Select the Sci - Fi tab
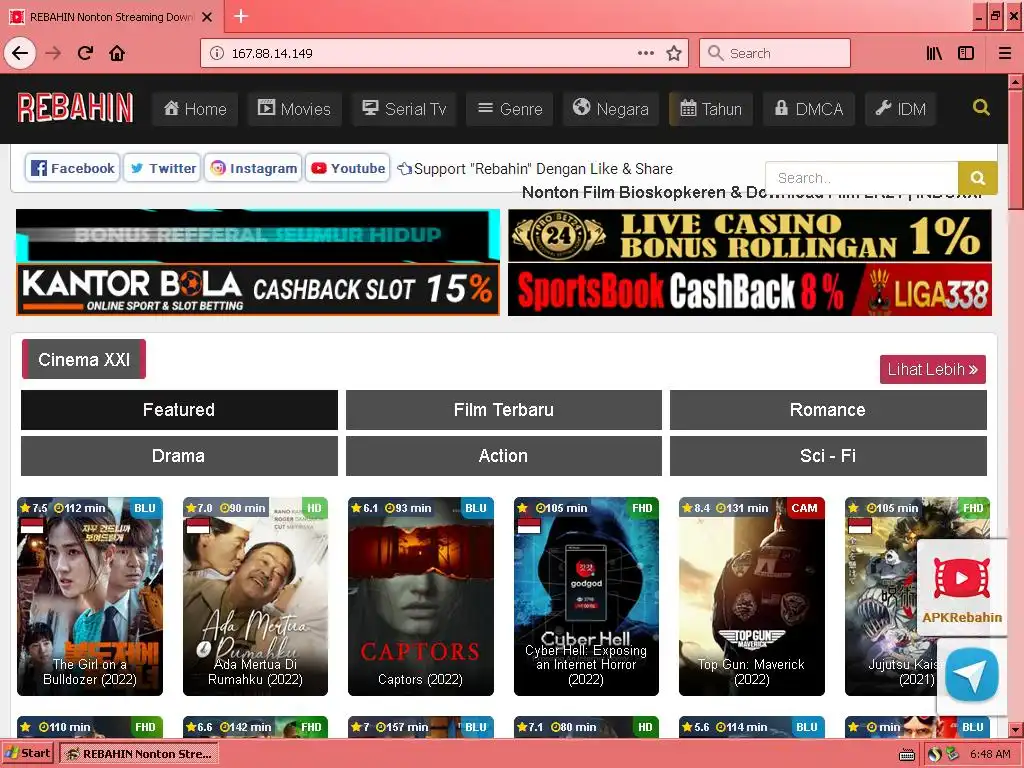This screenshot has height=768, width=1024. pyautogui.click(x=828, y=456)
